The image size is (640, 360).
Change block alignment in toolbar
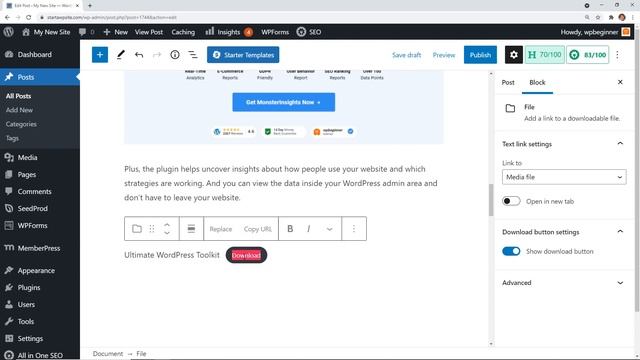click(x=191, y=229)
